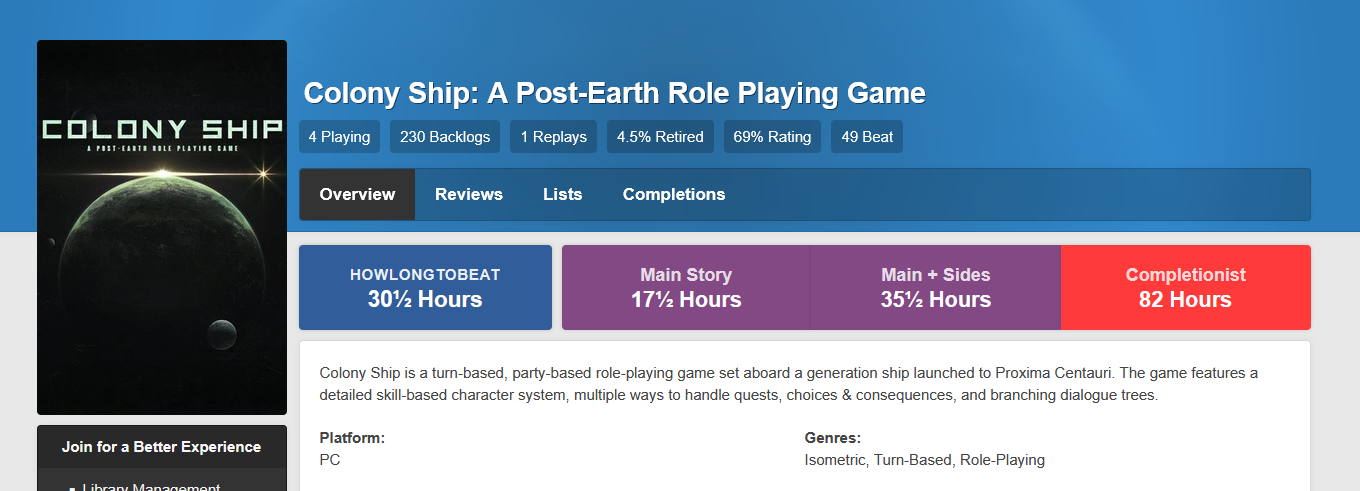This screenshot has width=1360, height=491.
Task: Click the Isometric, Turn-Based, Role-Playing genres text
Action: [x=925, y=460]
